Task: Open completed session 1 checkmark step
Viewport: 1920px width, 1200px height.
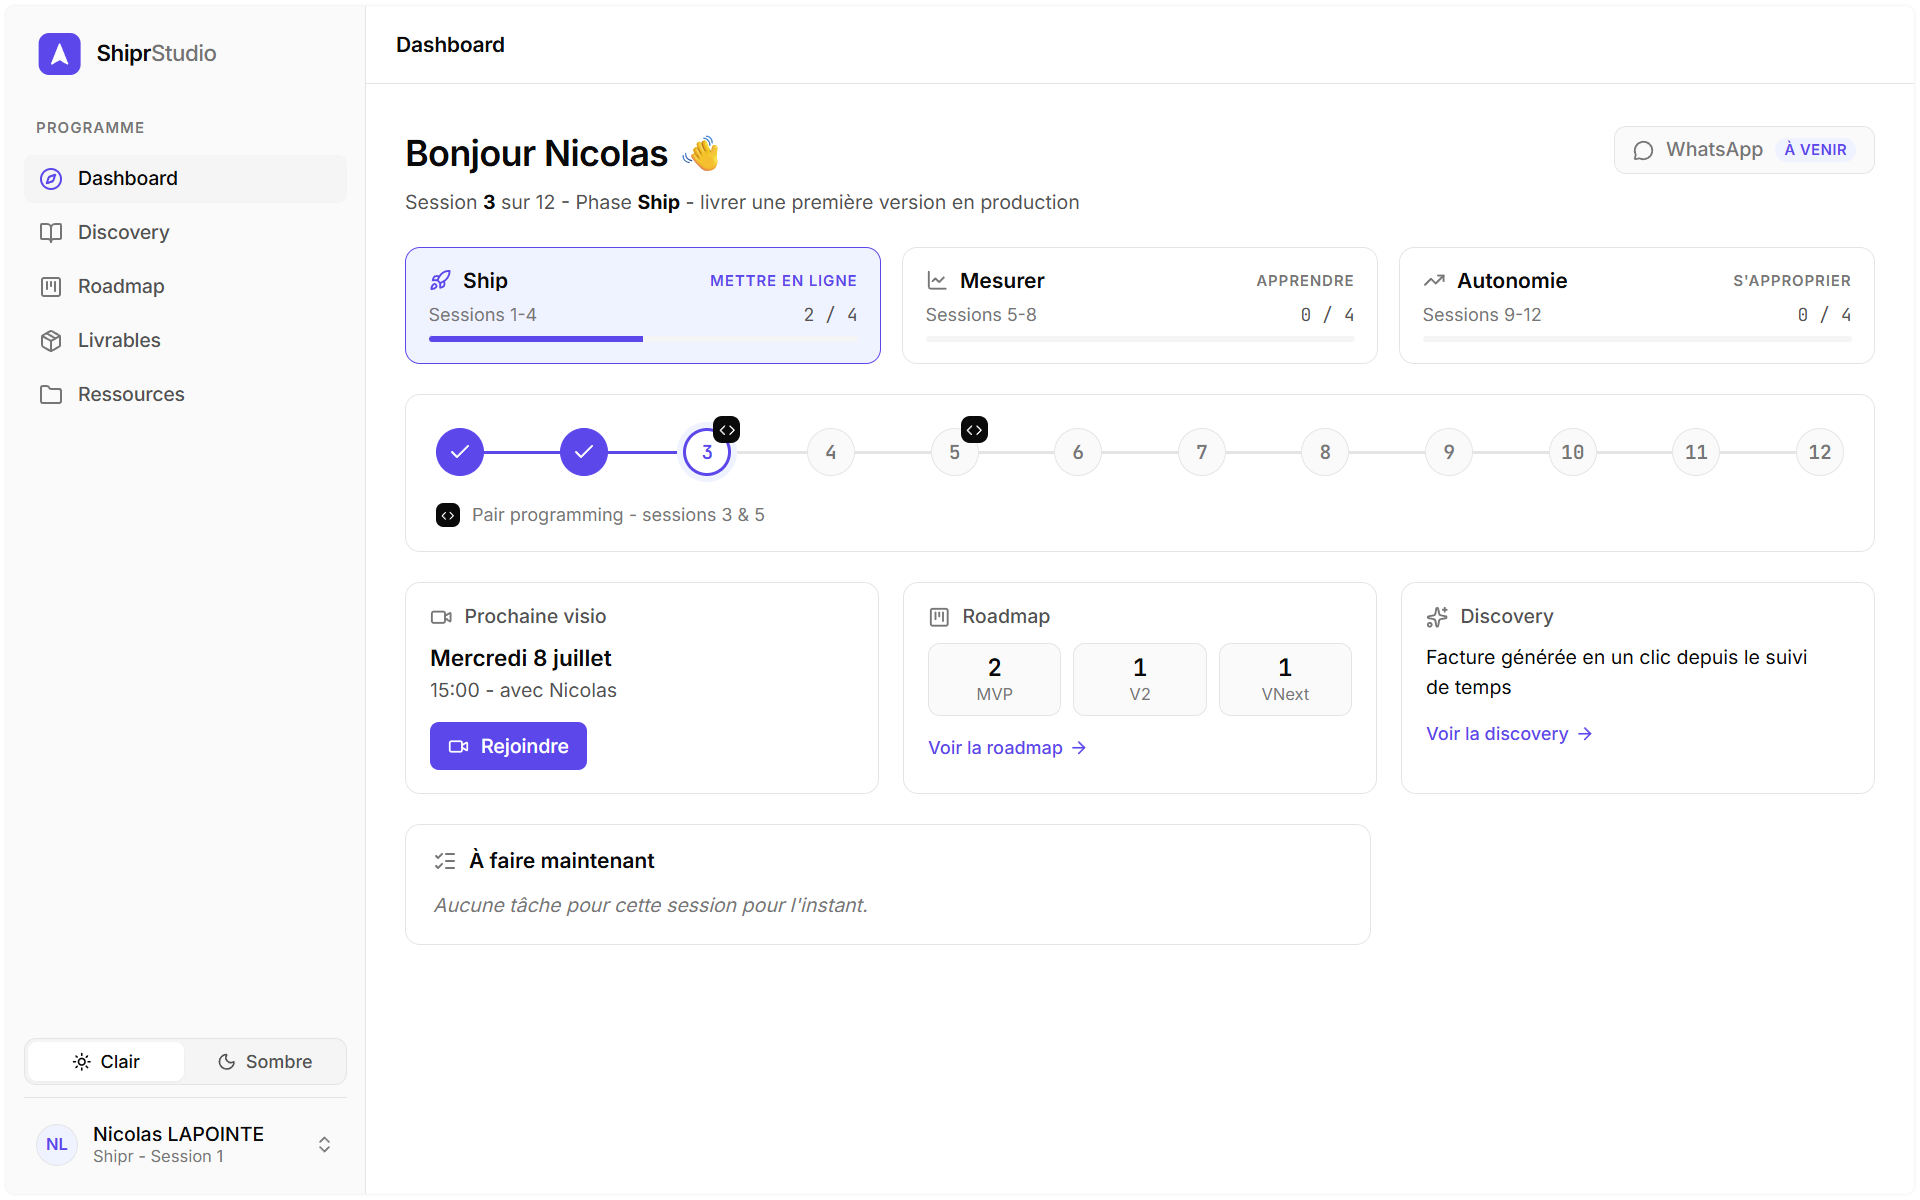Action: (460, 452)
